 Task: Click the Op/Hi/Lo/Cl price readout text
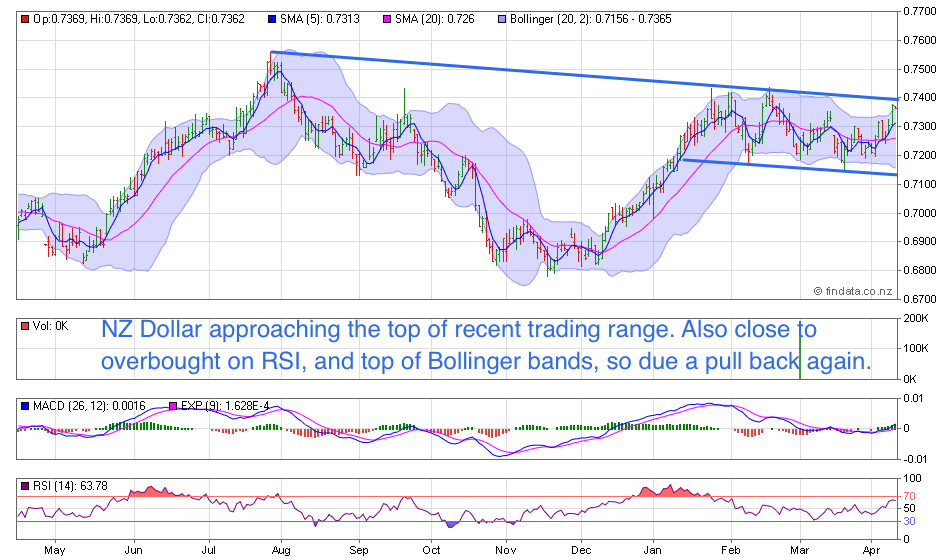(139, 19)
